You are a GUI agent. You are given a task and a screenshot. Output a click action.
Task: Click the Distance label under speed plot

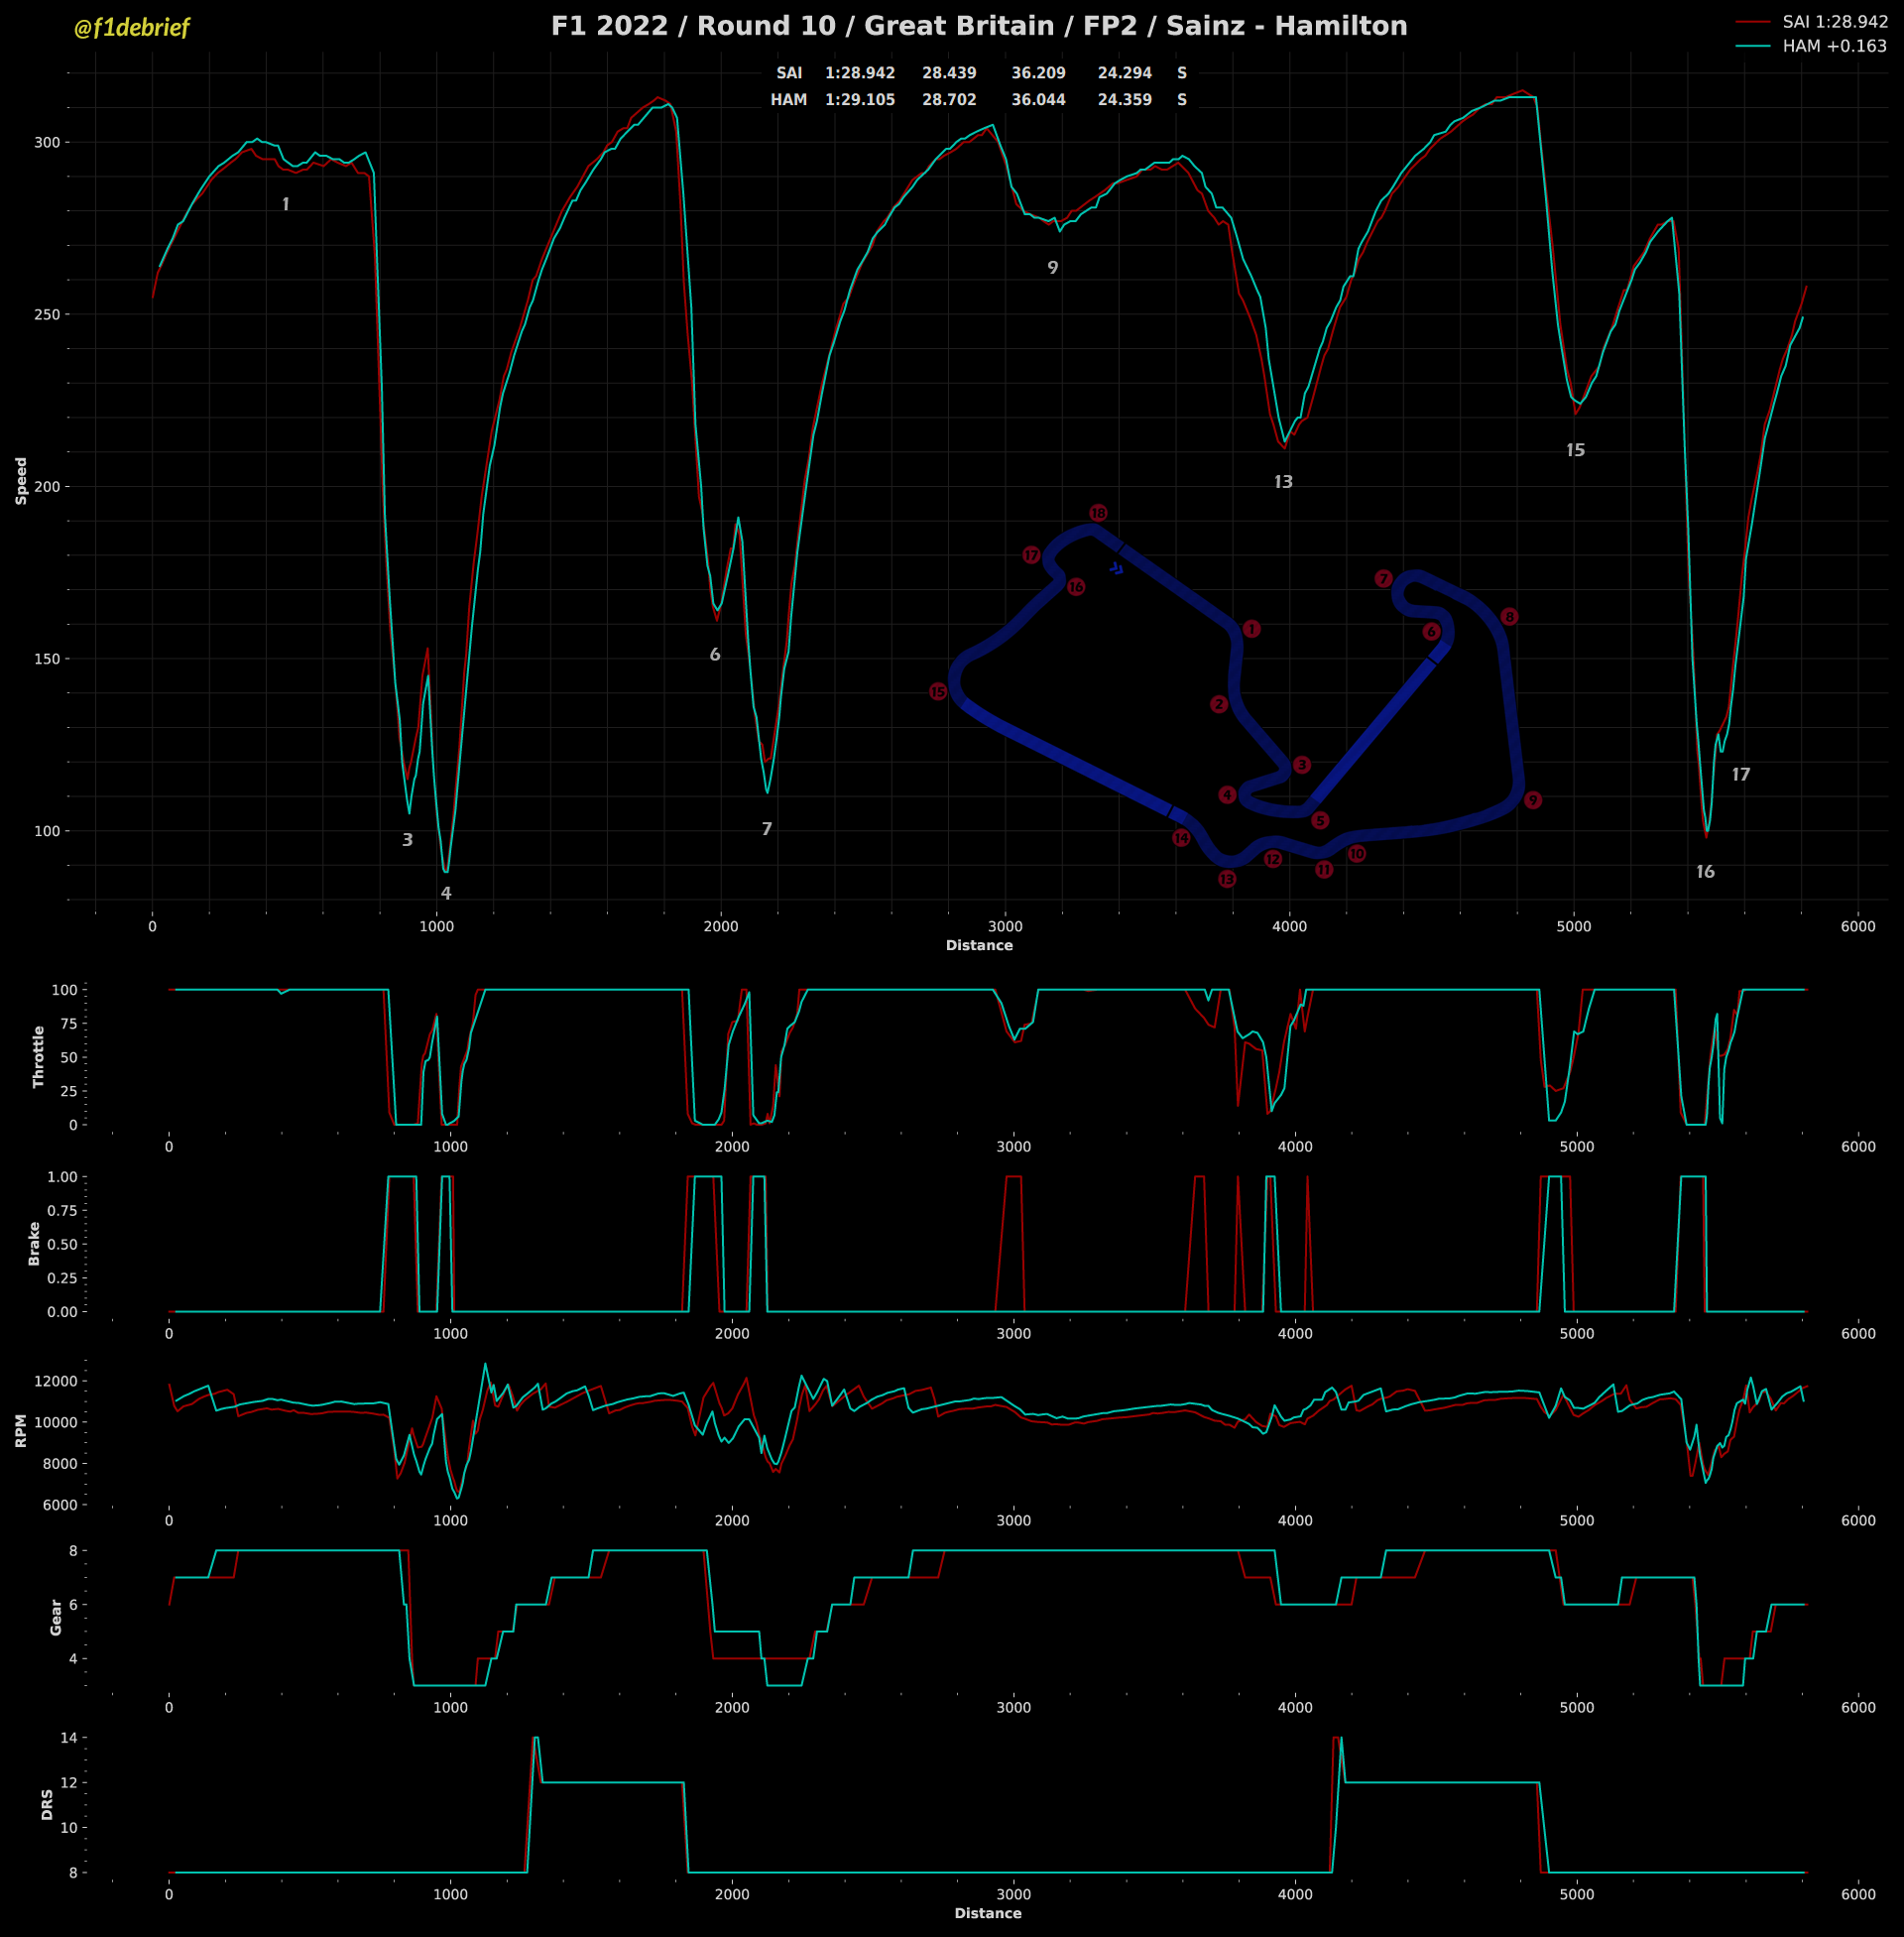pyautogui.click(x=978, y=945)
